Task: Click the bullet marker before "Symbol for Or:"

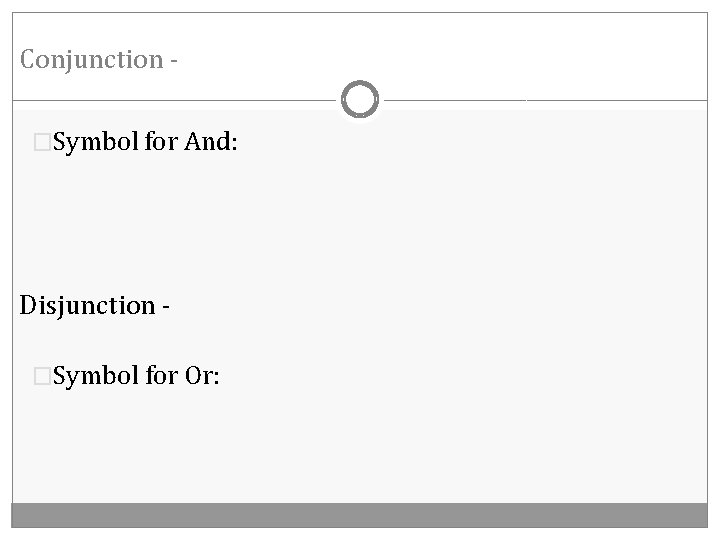Action: tap(41, 375)
